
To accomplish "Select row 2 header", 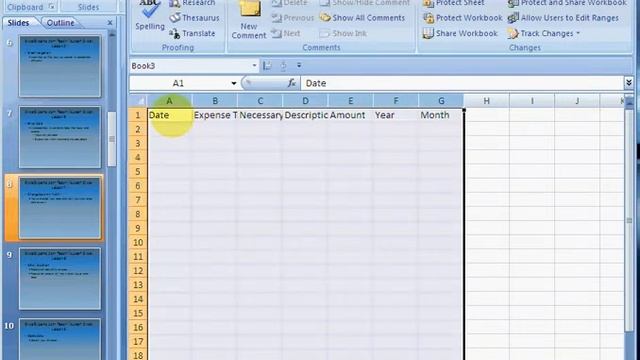I will pyautogui.click(x=138, y=129).
